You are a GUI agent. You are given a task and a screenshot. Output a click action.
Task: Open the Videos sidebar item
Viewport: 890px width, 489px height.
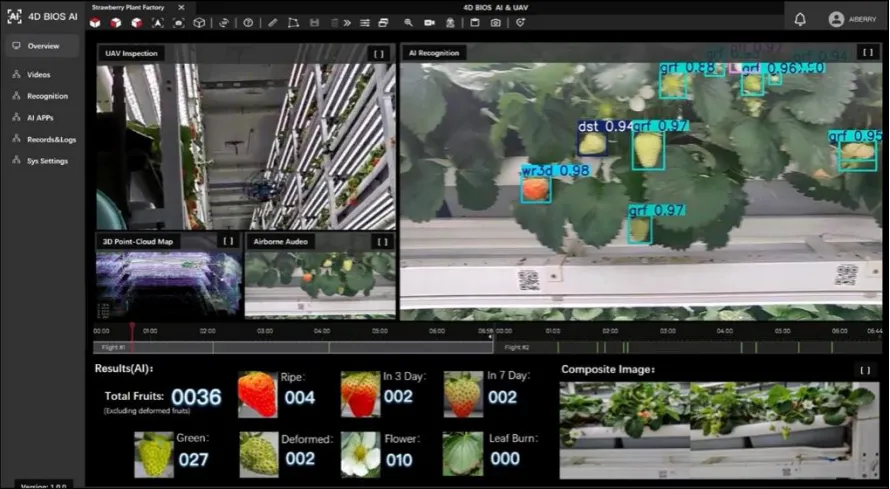point(39,75)
